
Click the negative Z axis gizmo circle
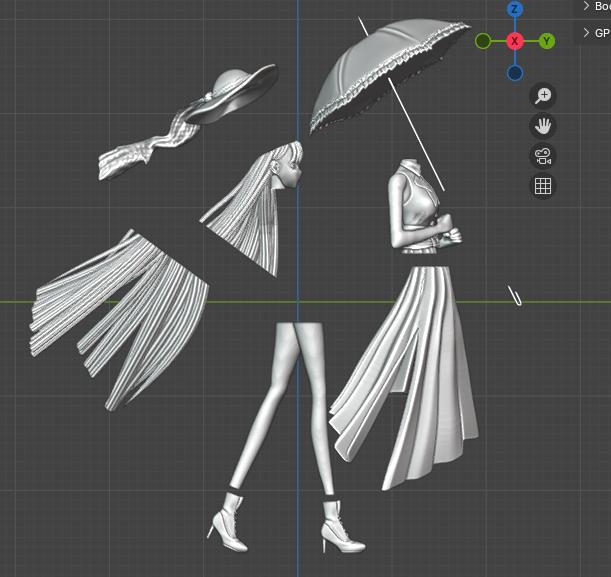(x=515, y=73)
